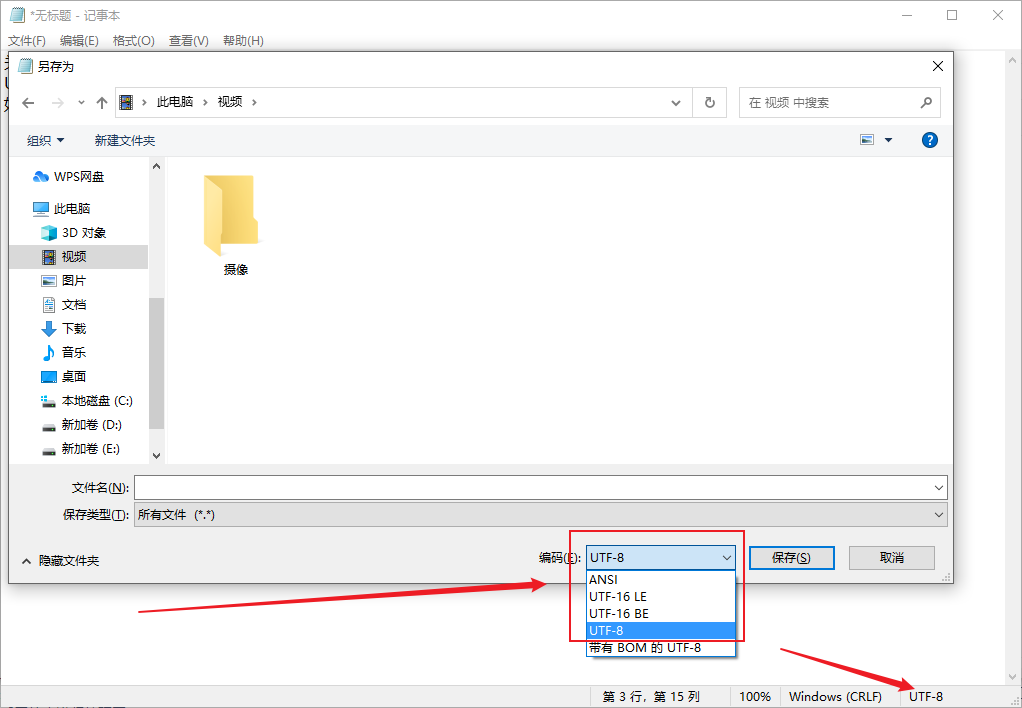This screenshot has width=1022, height=708.
Task: Select the 摄像 folder
Action: click(235, 226)
